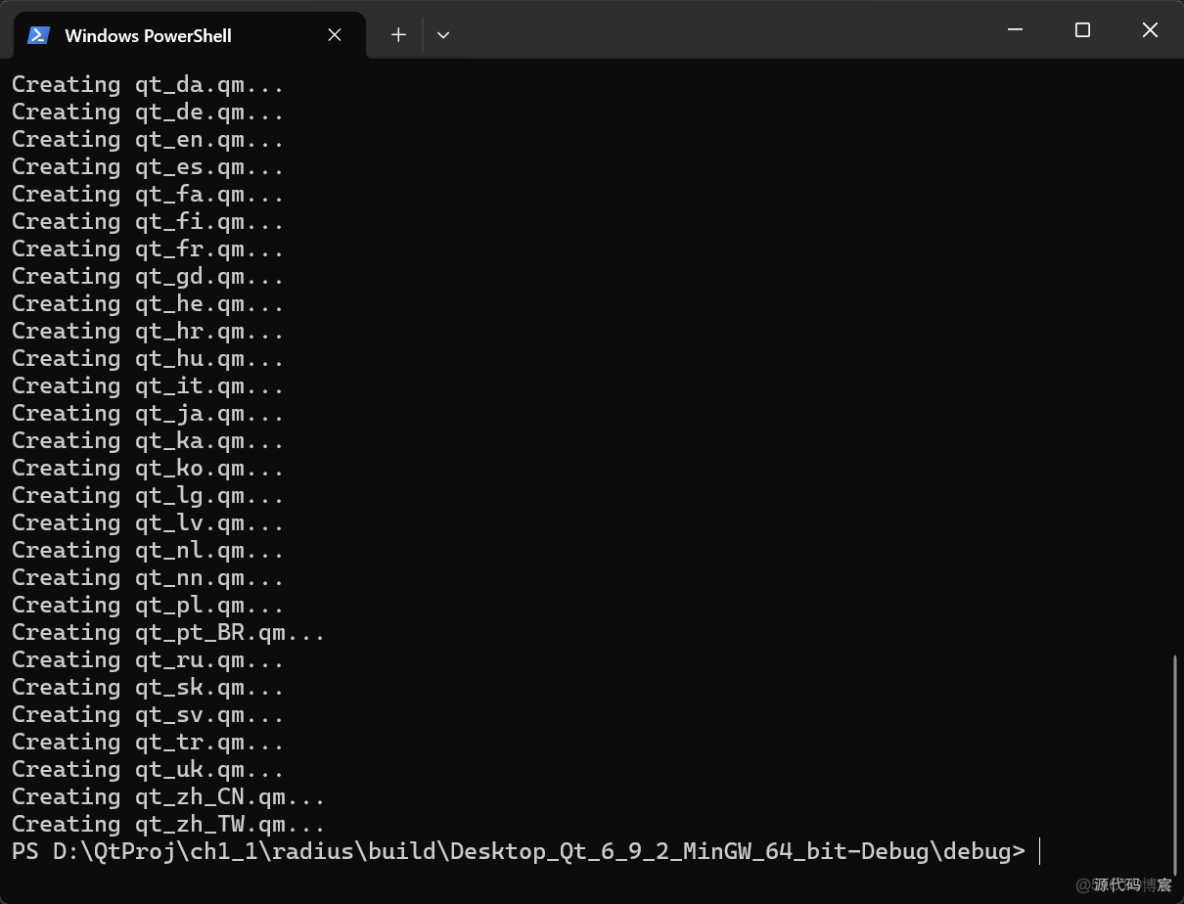Place cursor at the PowerShell command prompt
1184x904 pixels.
click(x=1038, y=851)
